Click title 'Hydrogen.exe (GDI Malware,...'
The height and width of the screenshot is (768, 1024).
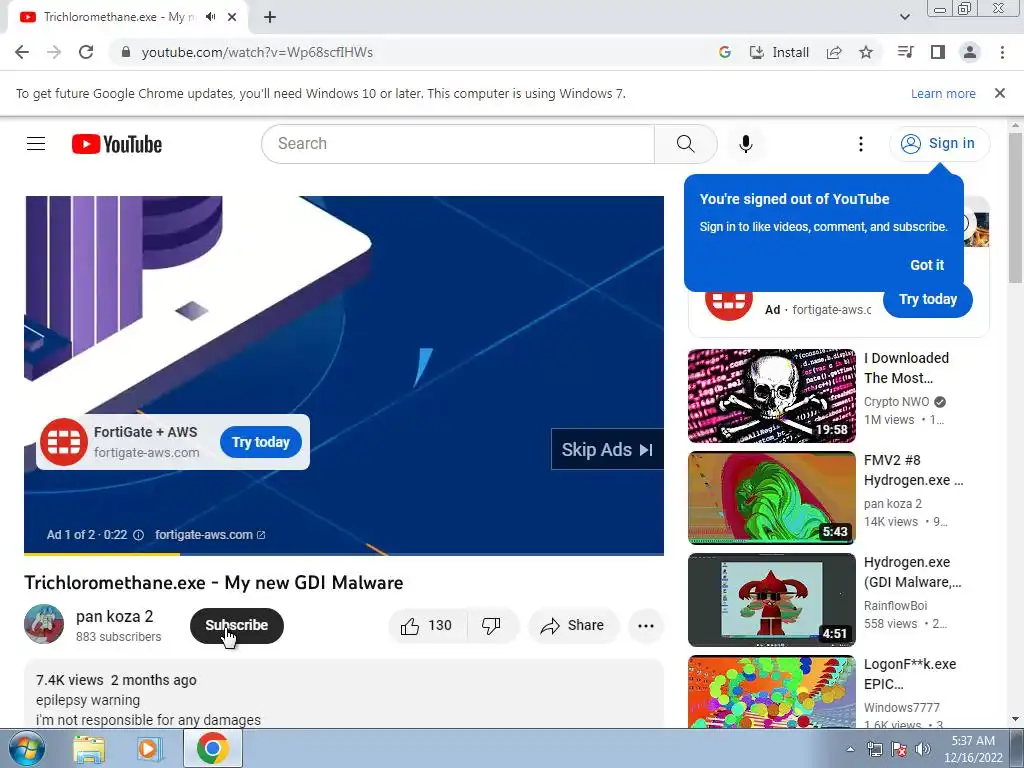coord(913,572)
